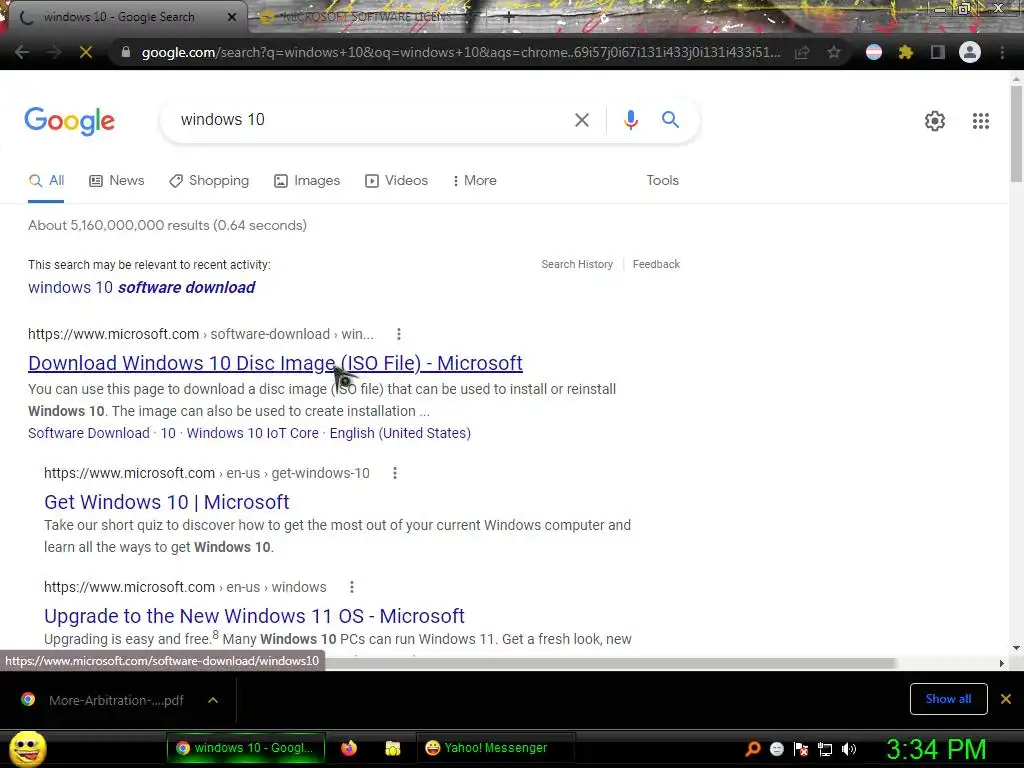
Task: Open options dots for get-windows-10 result
Action: pyautogui.click(x=394, y=473)
